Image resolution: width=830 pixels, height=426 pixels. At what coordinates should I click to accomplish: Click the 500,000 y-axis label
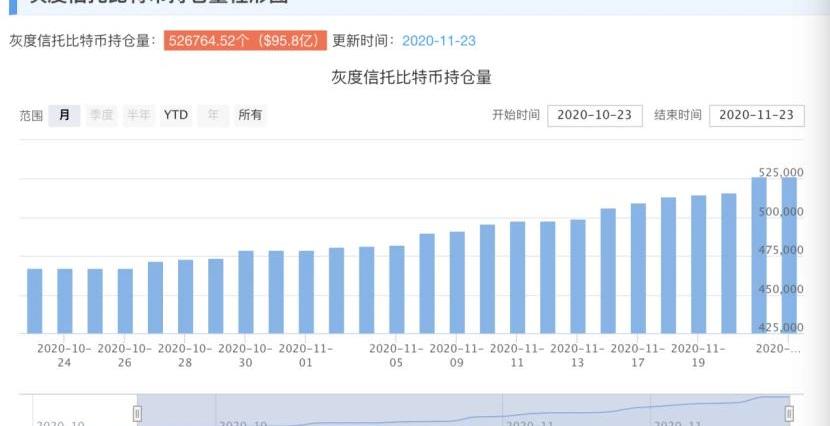pos(781,212)
